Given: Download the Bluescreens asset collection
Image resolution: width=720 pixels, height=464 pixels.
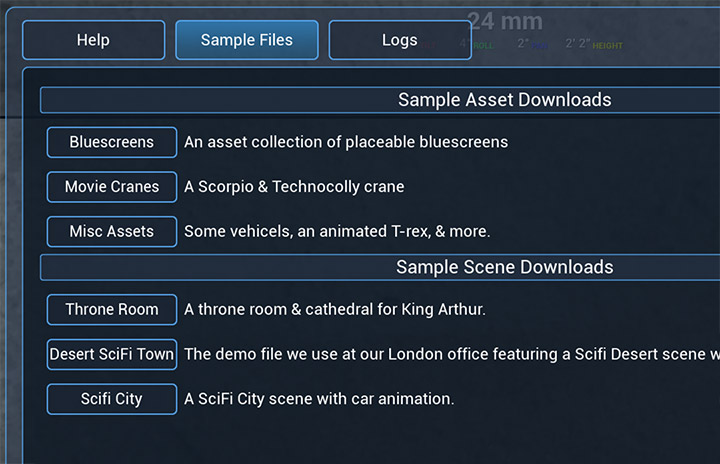Looking at the screenshot, I should tap(112, 142).
